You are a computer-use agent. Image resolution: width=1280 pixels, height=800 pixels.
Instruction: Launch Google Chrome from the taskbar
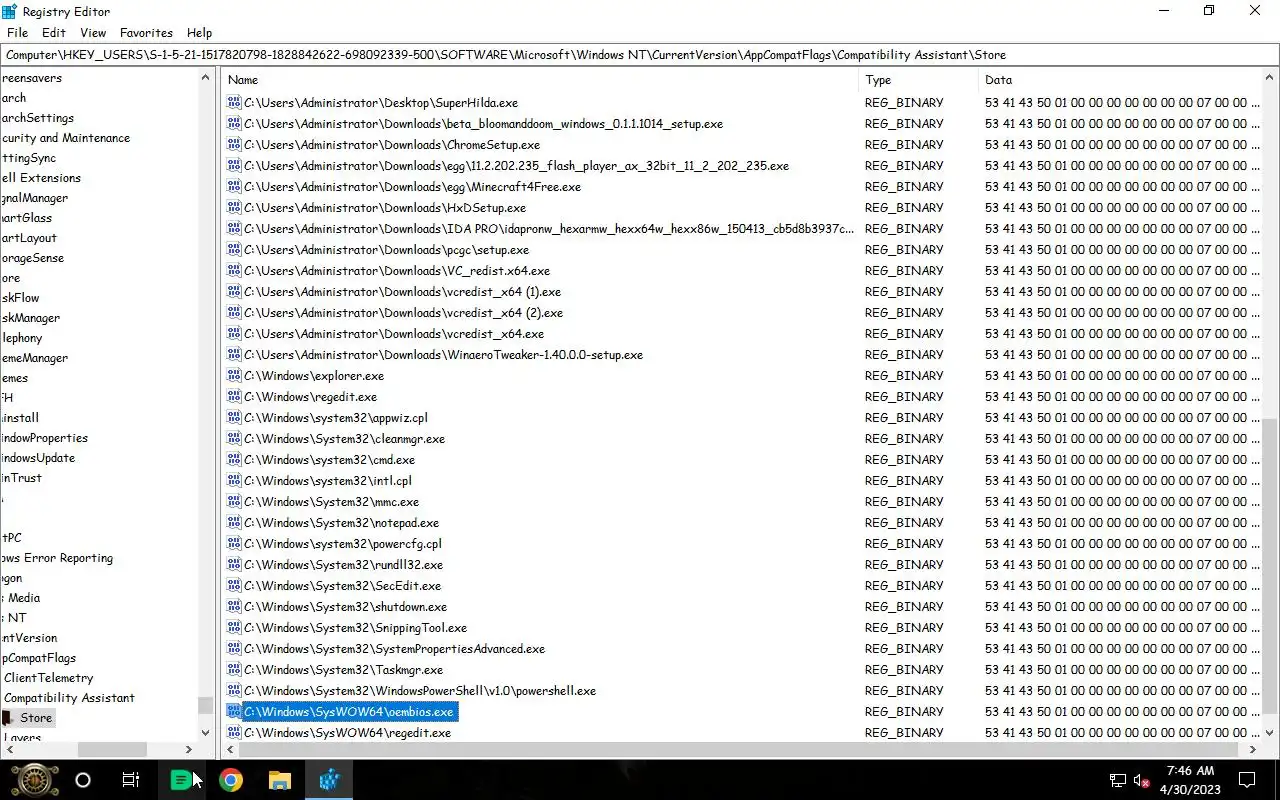[x=231, y=780]
